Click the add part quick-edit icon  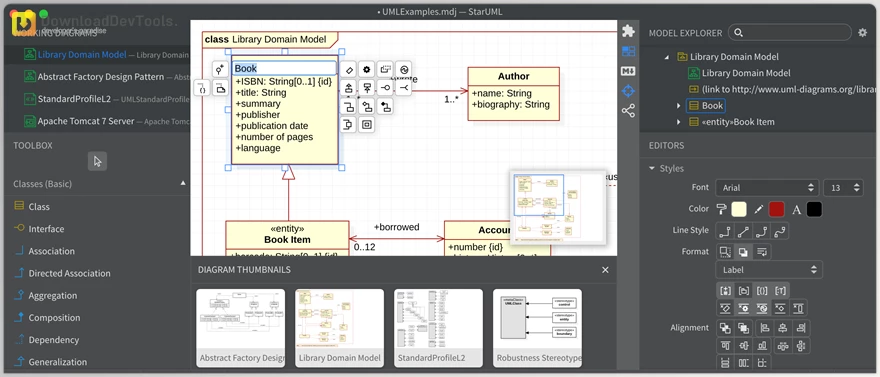coord(366,125)
